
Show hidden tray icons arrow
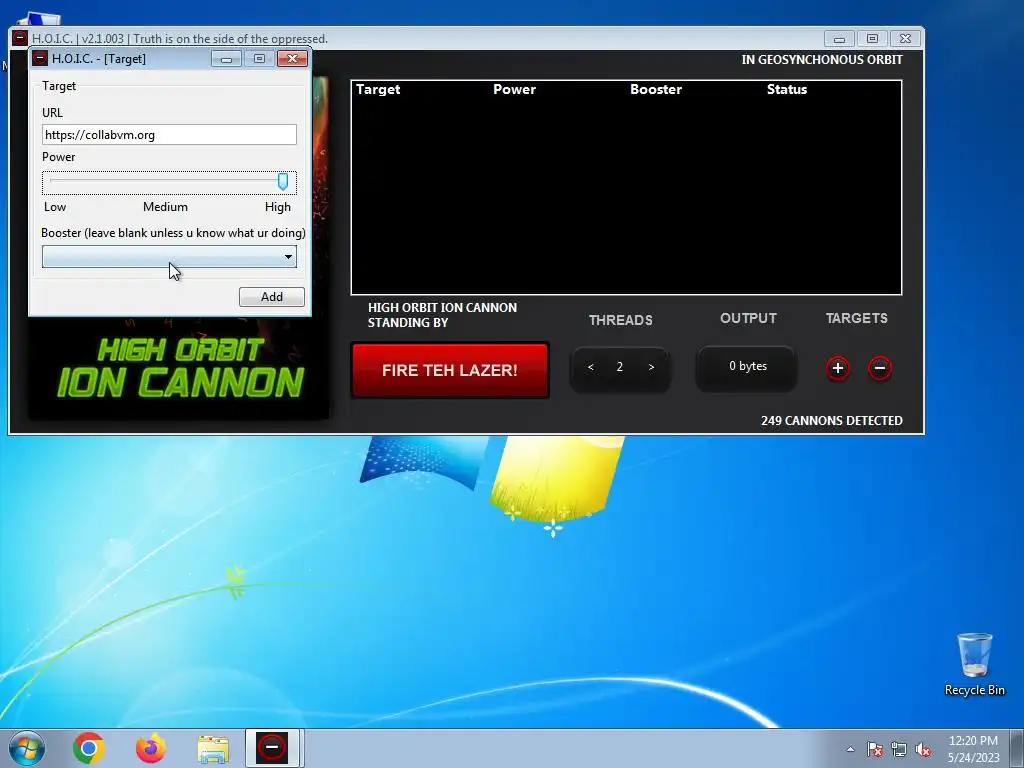point(850,749)
